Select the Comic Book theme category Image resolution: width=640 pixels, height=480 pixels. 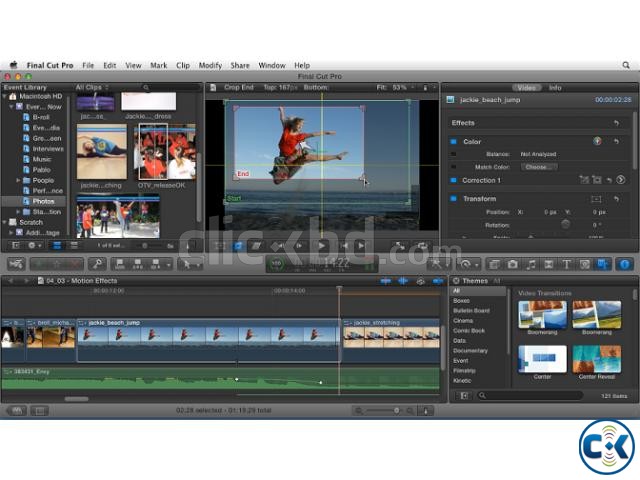click(x=469, y=331)
